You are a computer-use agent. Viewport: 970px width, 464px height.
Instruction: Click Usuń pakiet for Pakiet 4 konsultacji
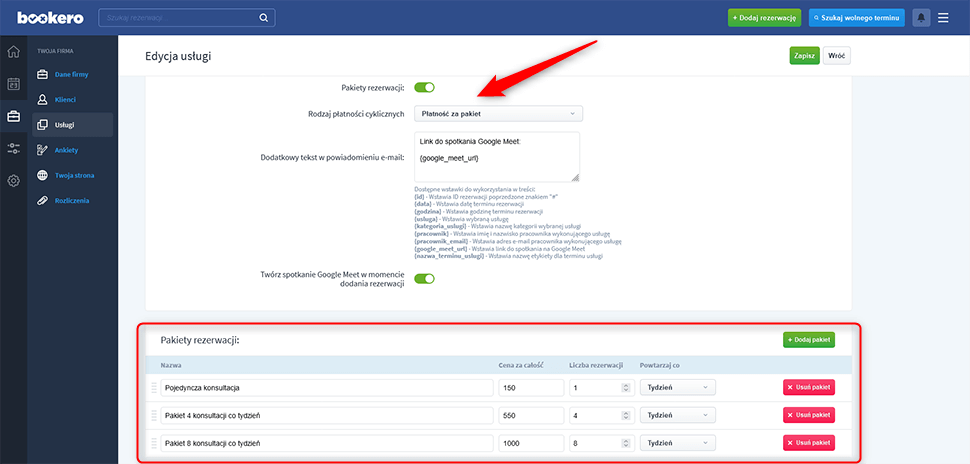coord(809,415)
